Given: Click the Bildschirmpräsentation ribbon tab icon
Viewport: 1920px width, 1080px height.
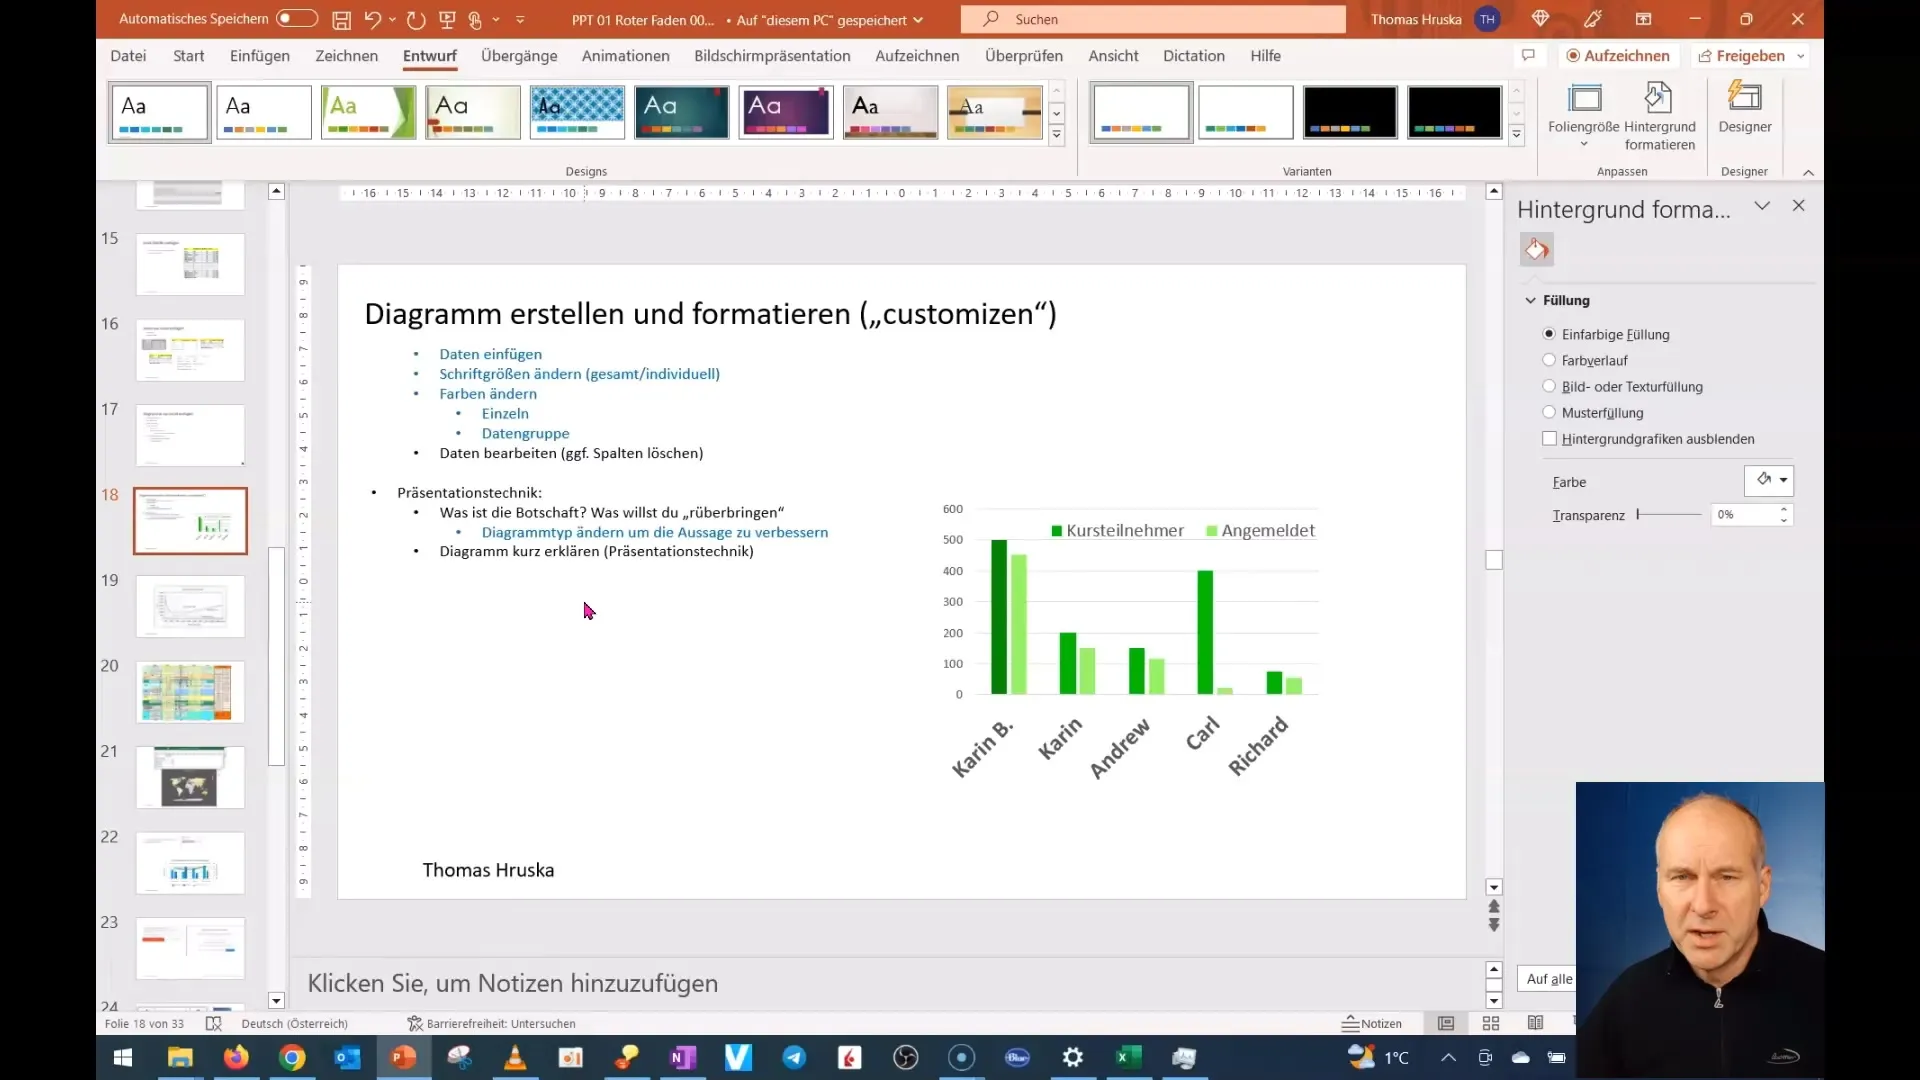Looking at the screenshot, I should [x=773, y=55].
